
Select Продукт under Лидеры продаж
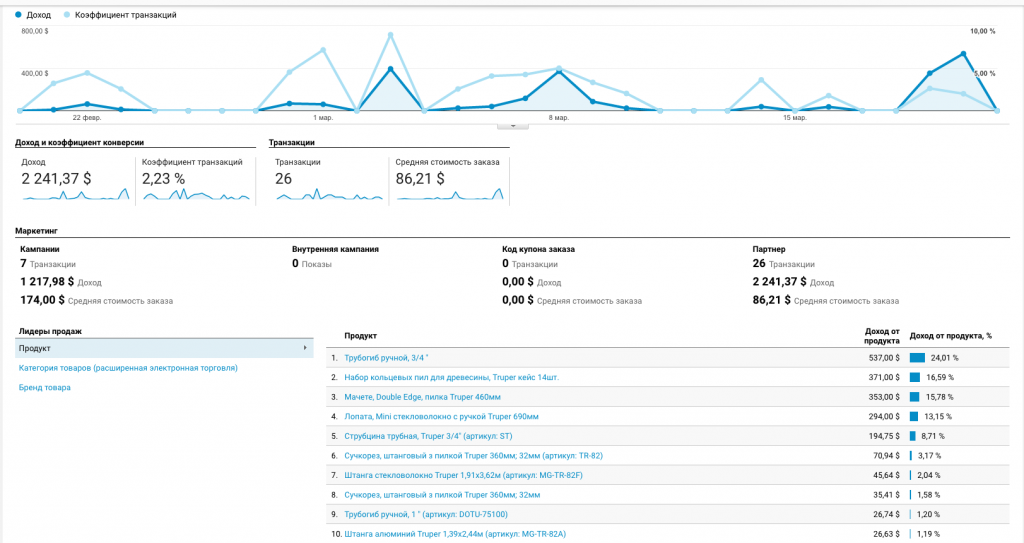click(35, 348)
